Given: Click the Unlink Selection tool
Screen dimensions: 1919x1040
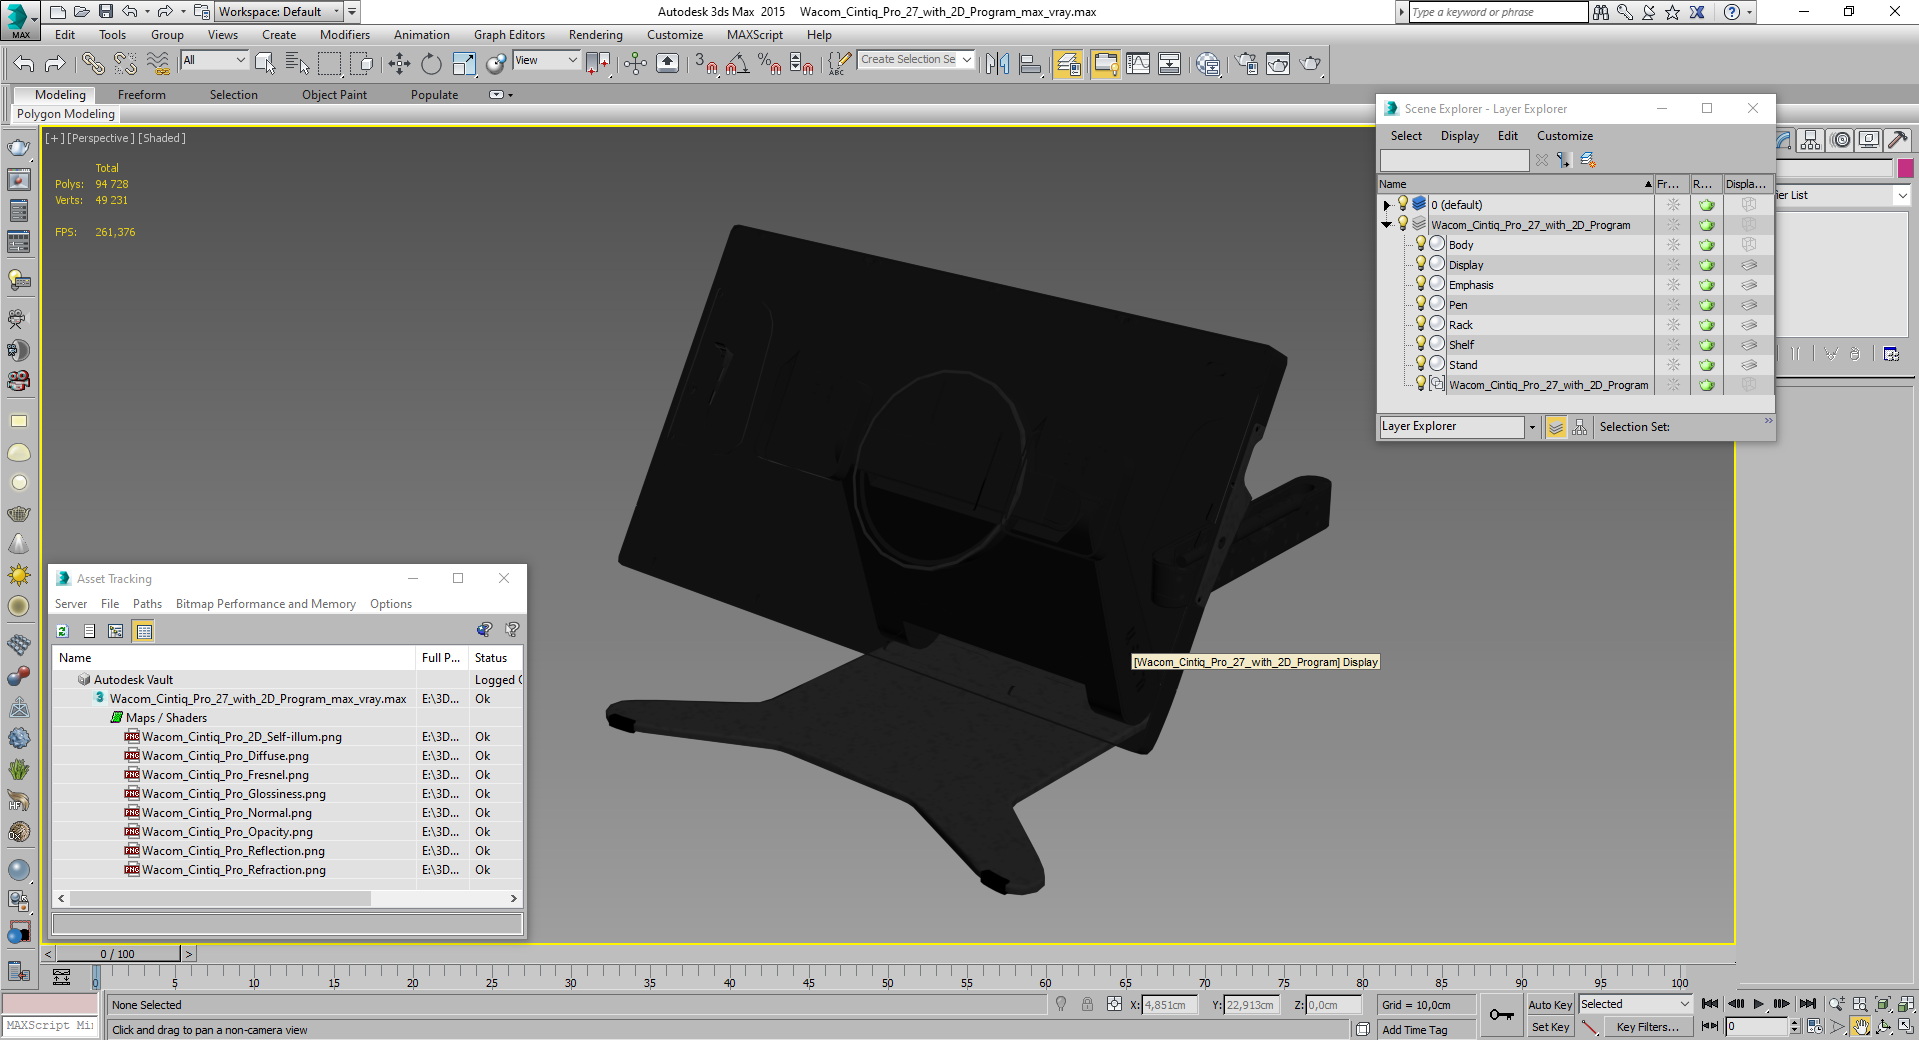Looking at the screenshot, I should (x=125, y=64).
